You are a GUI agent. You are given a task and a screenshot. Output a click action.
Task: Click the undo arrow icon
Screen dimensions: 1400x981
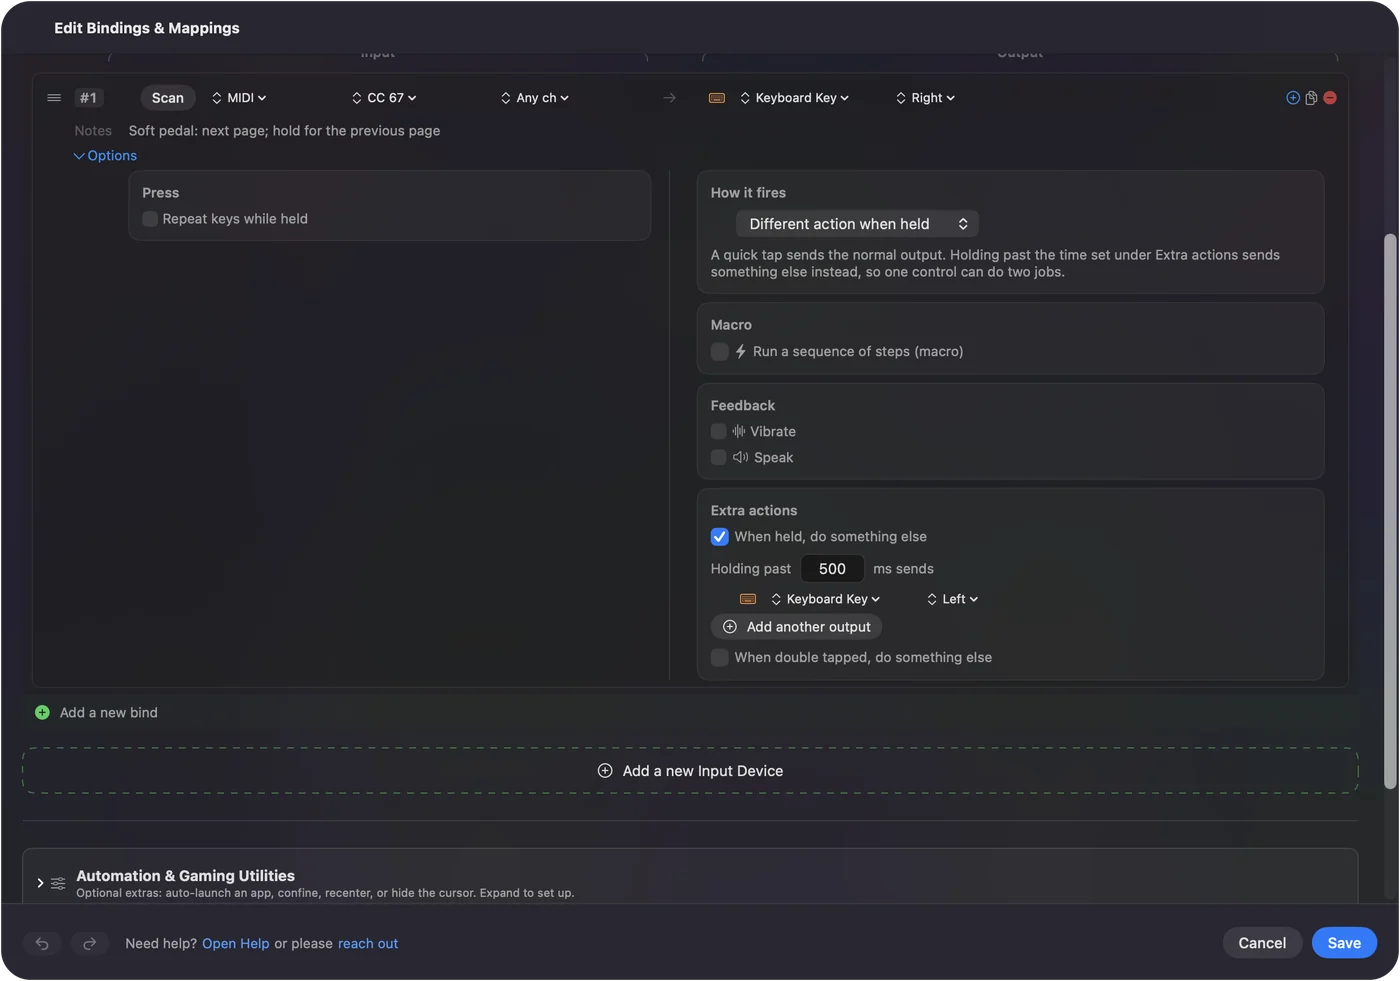42,944
